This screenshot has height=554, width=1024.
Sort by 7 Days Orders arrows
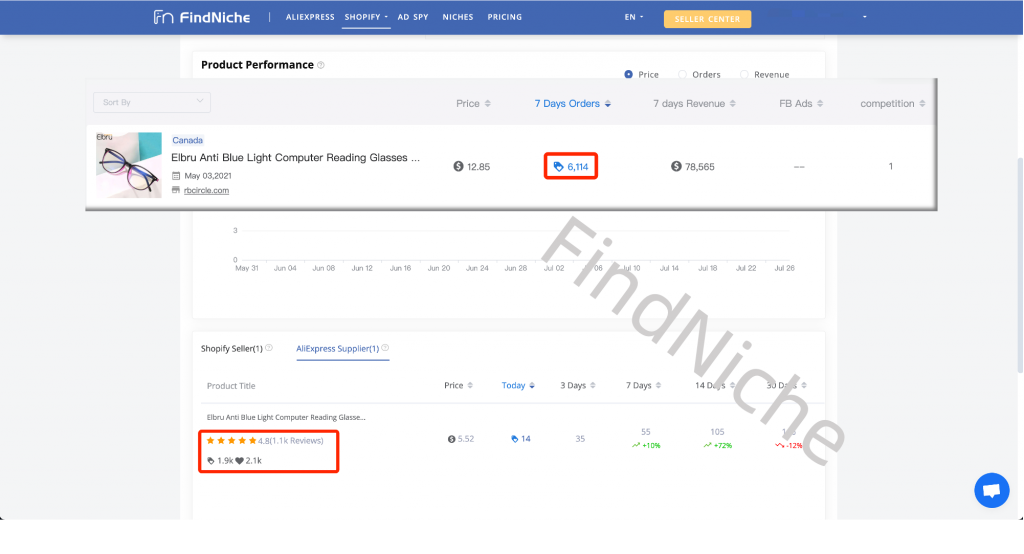pos(608,103)
